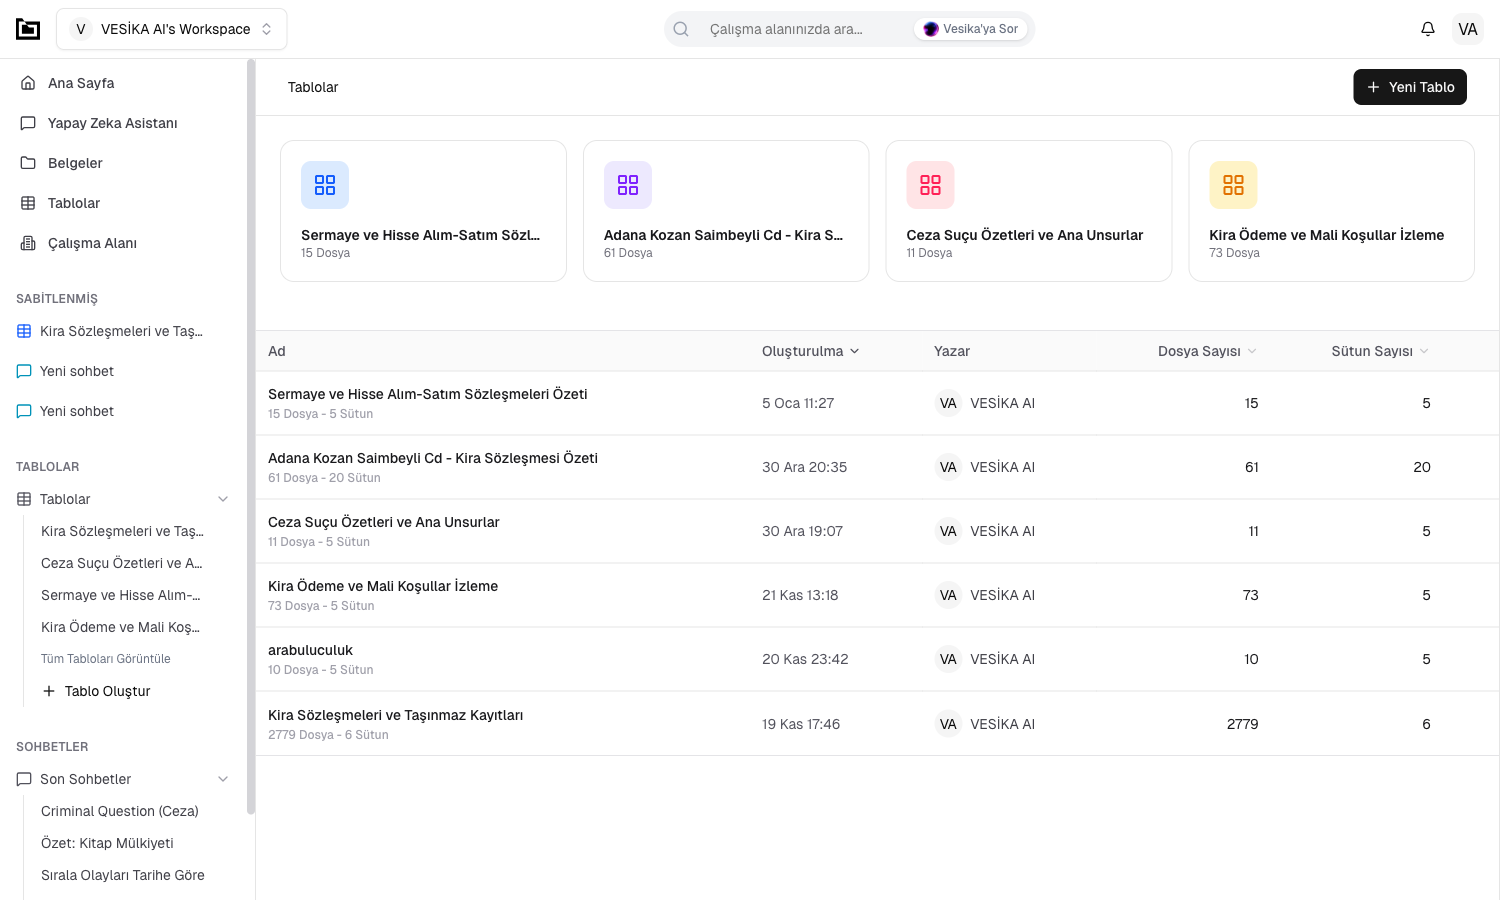Collapse the Son Sohbetler section
This screenshot has height=900, width=1500.
point(223,779)
